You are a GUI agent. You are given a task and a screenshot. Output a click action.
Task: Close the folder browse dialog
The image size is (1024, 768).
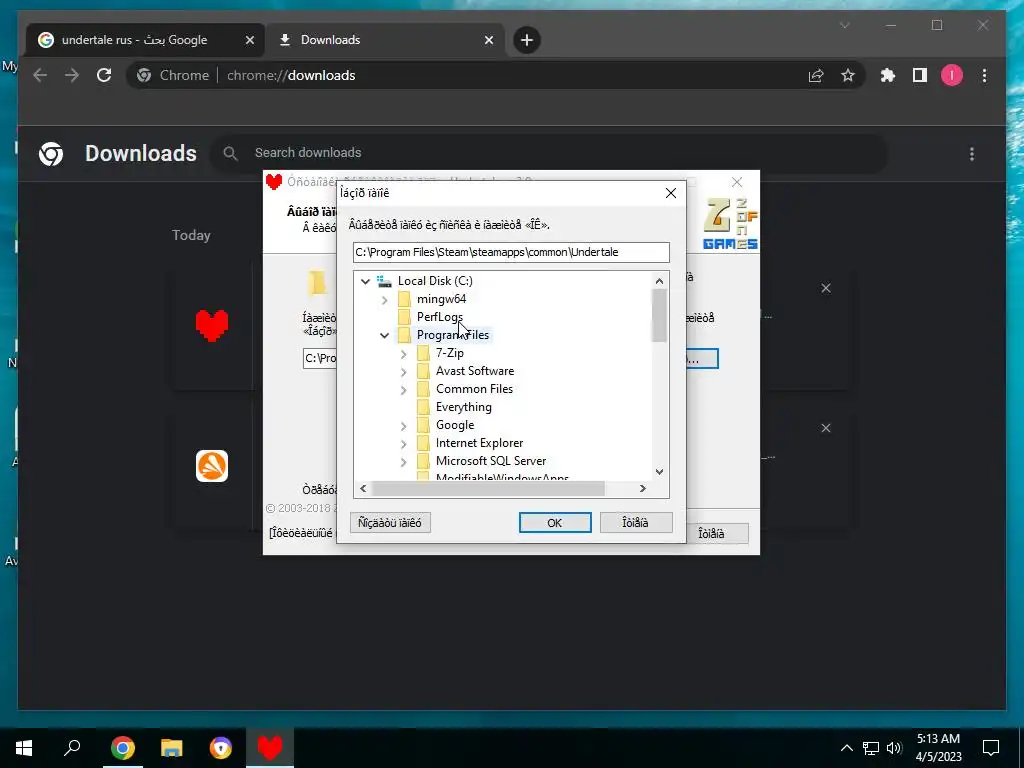[670, 193]
